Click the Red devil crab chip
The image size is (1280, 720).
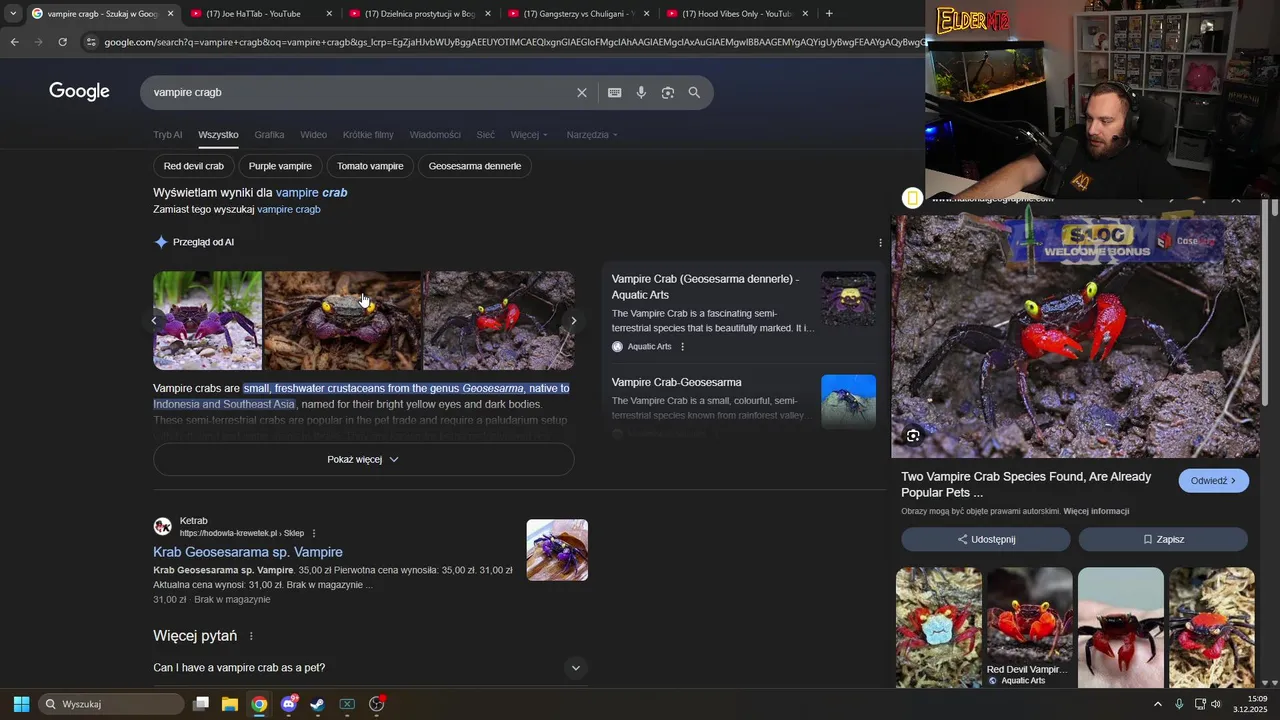[x=194, y=166]
